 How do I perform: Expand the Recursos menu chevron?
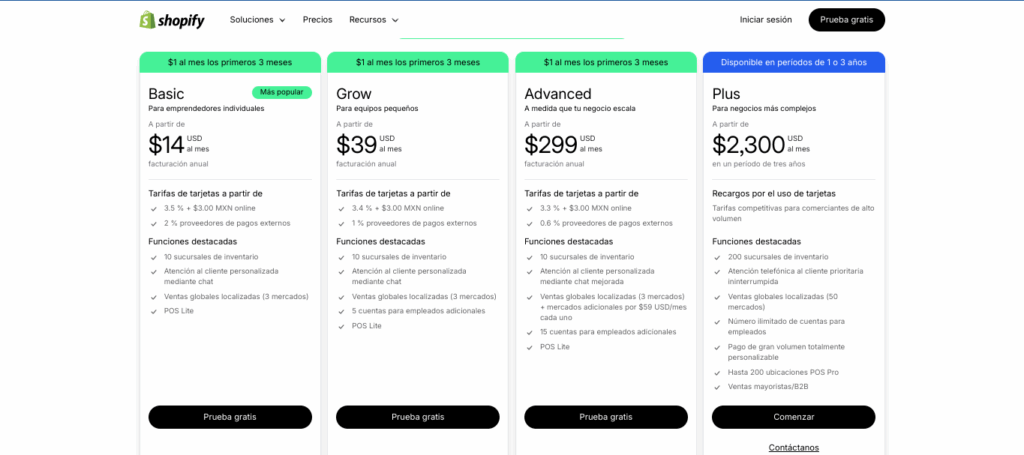tap(394, 20)
